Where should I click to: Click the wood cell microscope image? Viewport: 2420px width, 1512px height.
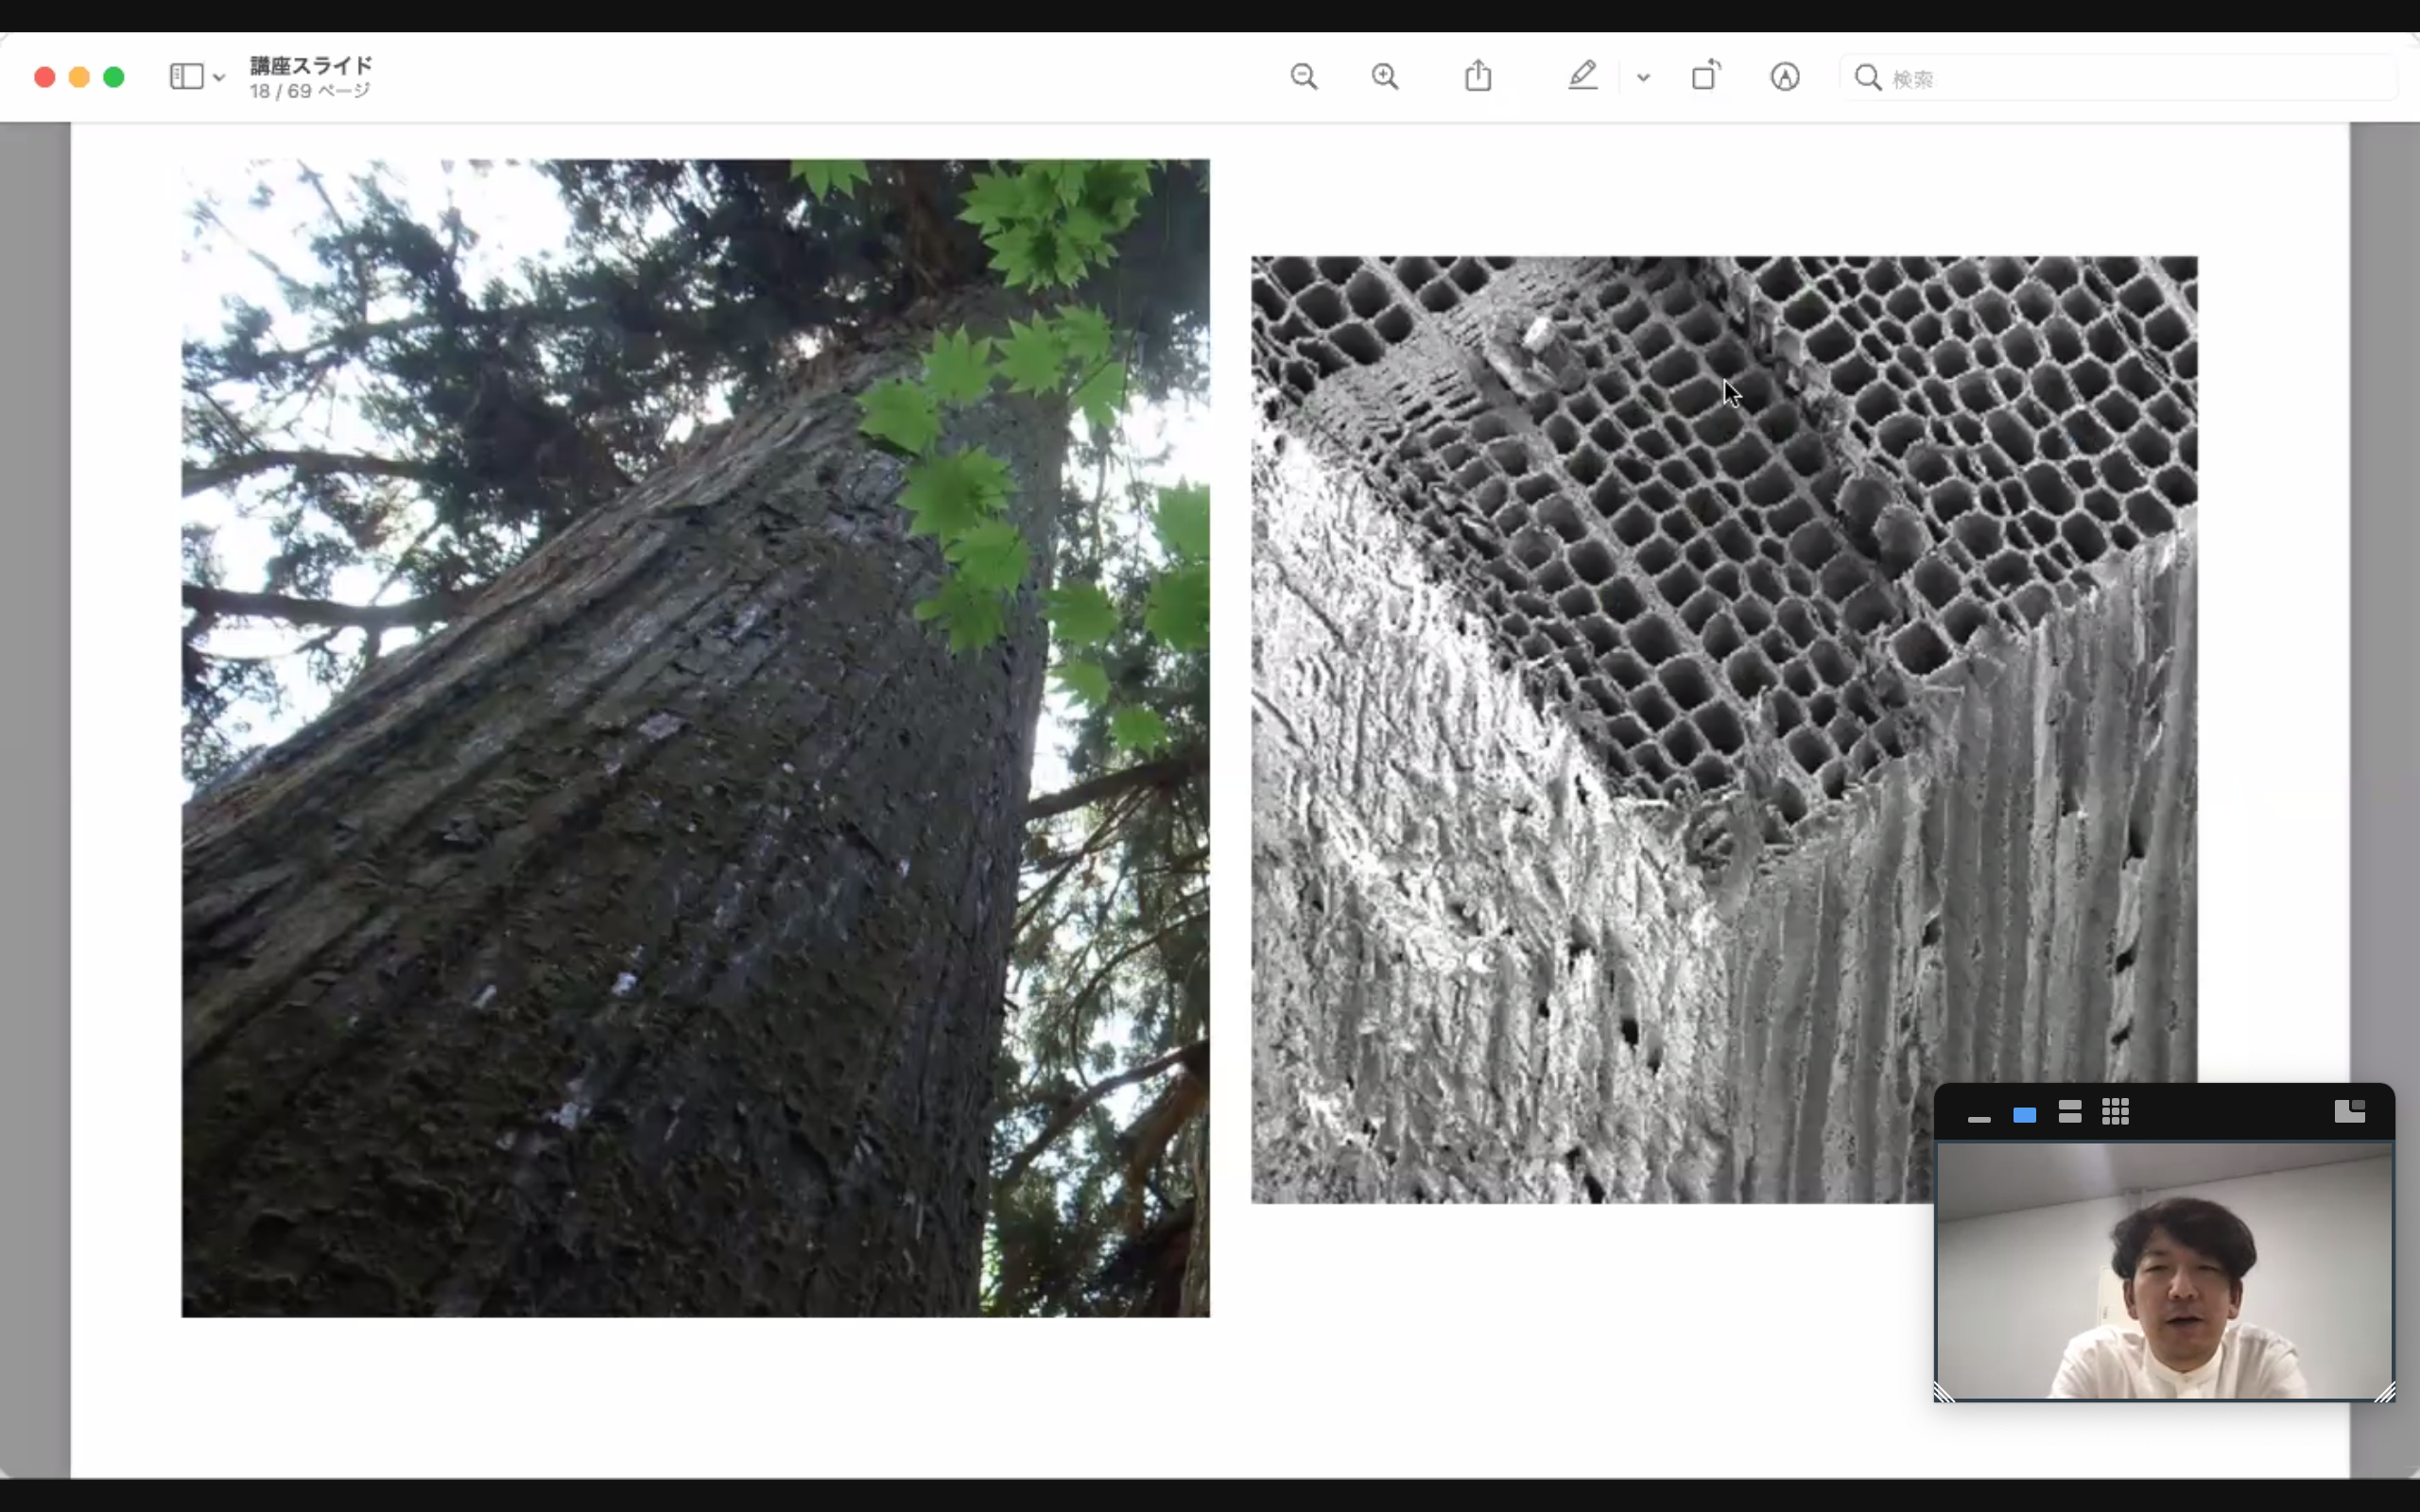1724,729
